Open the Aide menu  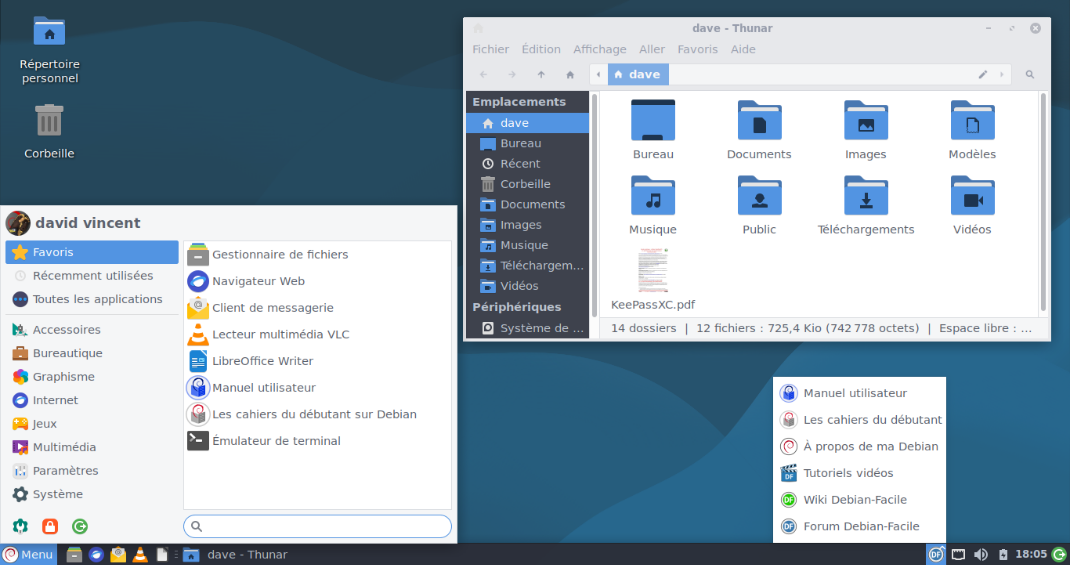point(743,49)
